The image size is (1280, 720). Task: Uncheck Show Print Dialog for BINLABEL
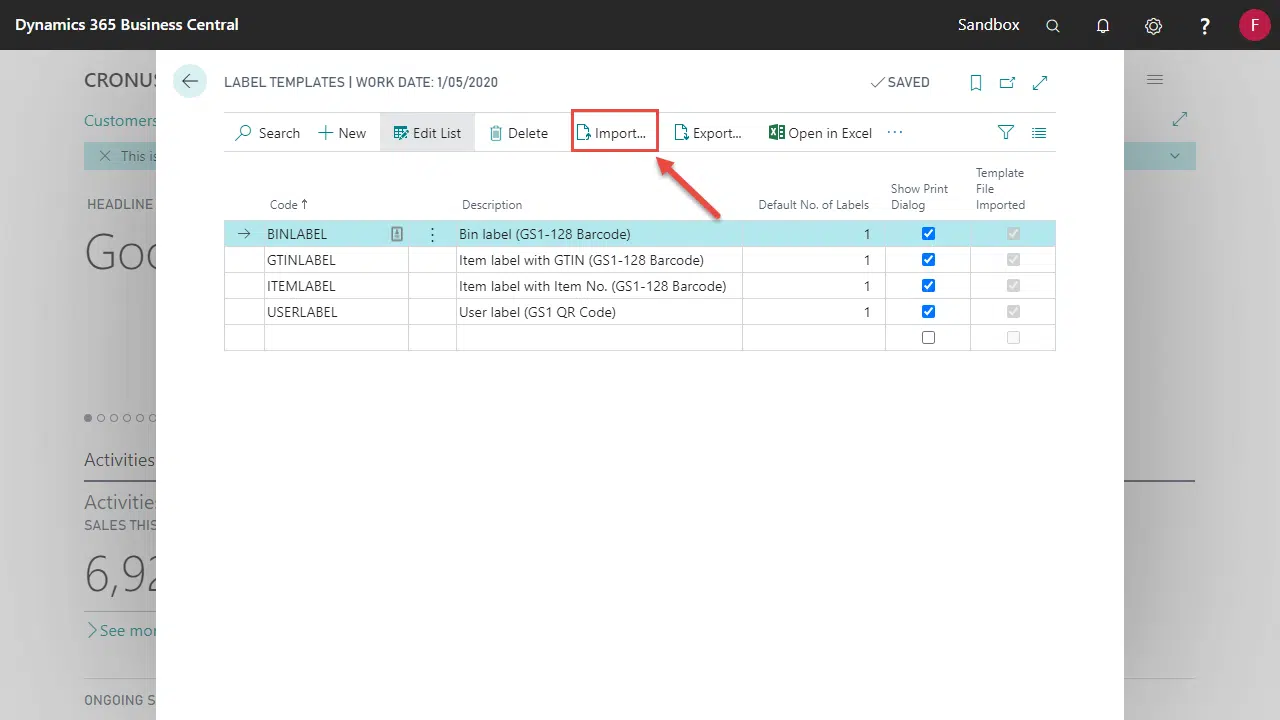click(x=928, y=234)
